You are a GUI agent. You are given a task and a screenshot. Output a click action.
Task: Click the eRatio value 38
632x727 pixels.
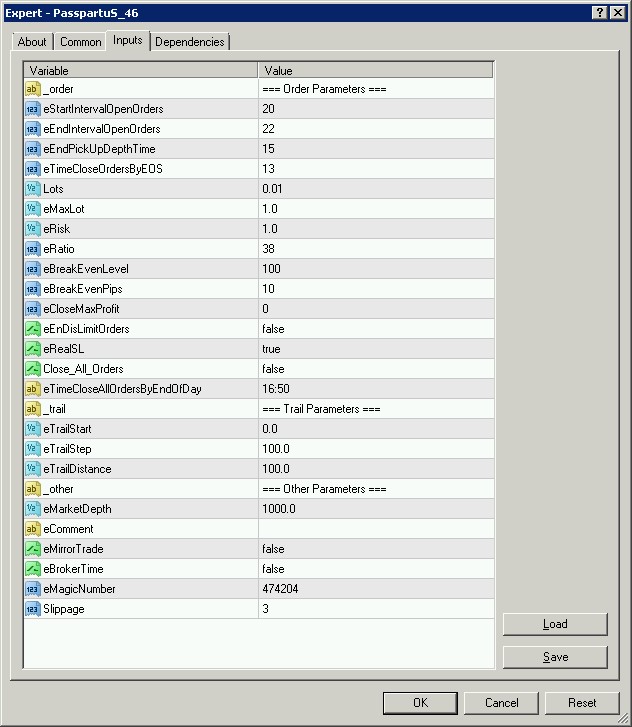(268, 249)
